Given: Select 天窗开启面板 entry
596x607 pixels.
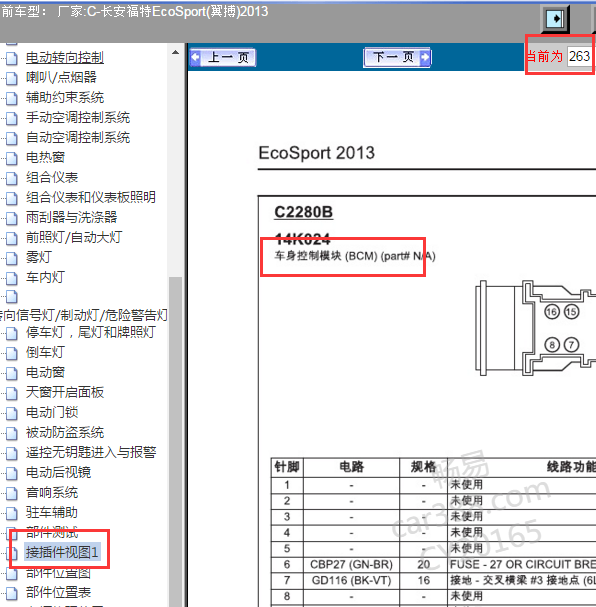Looking at the screenshot, I should pyautogui.click(x=65, y=392).
